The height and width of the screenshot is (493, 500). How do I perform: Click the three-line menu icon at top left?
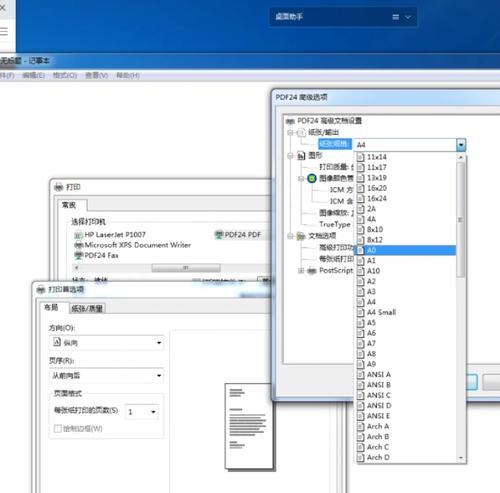pos(4,31)
